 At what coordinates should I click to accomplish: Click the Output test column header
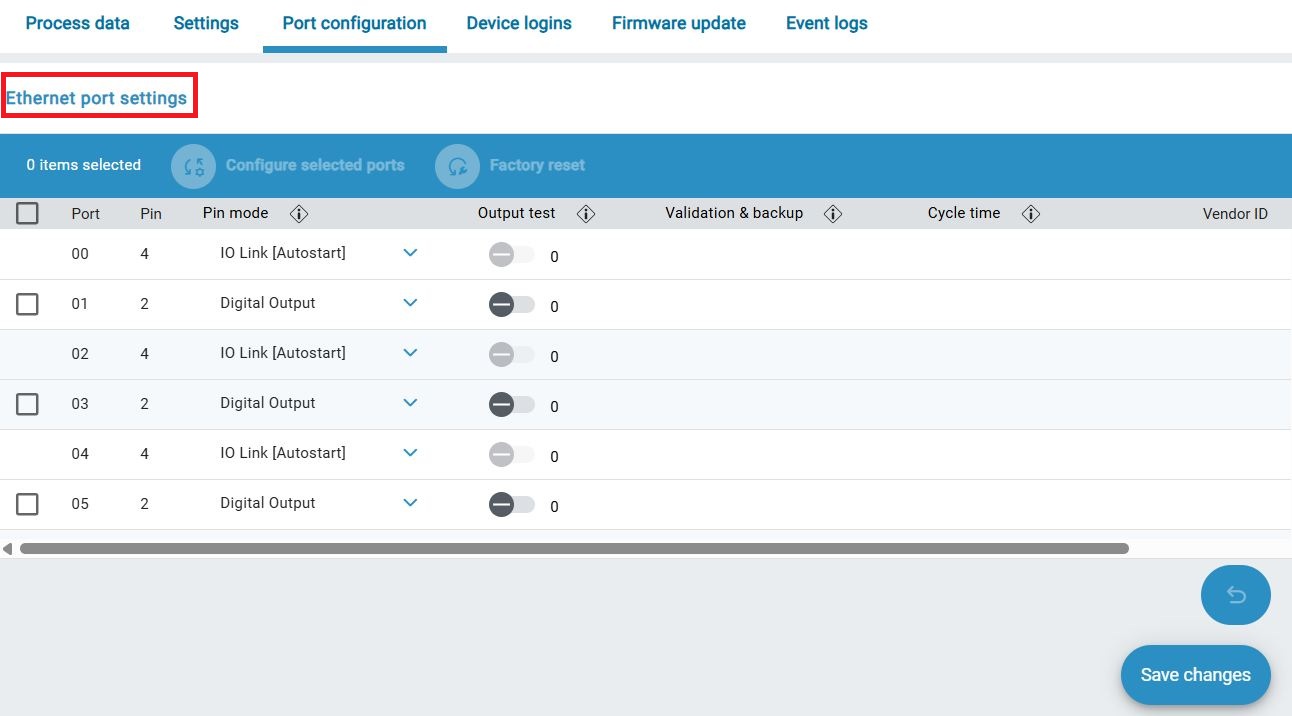click(516, 213)
